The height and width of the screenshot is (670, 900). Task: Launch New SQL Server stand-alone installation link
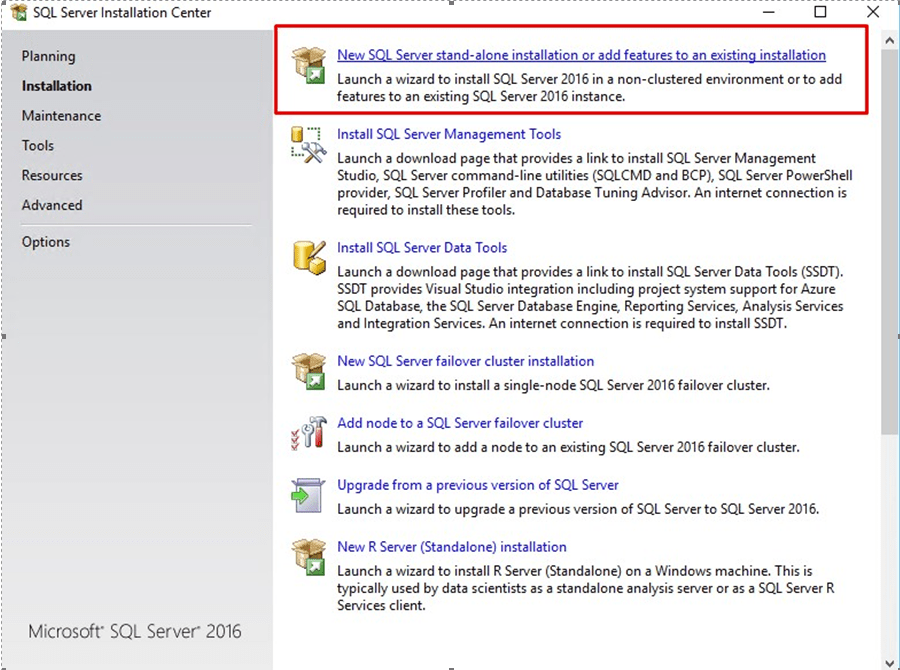click(581, 55)
